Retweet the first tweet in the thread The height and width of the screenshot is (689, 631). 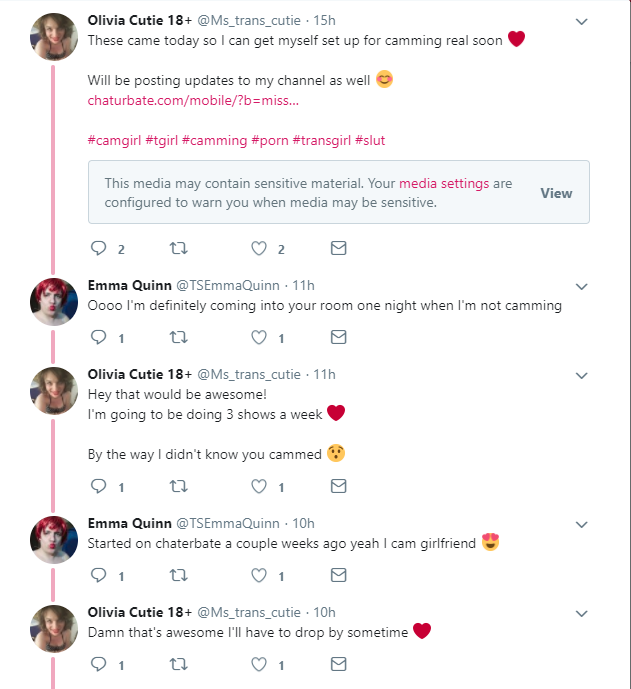[x=180, y=248]
